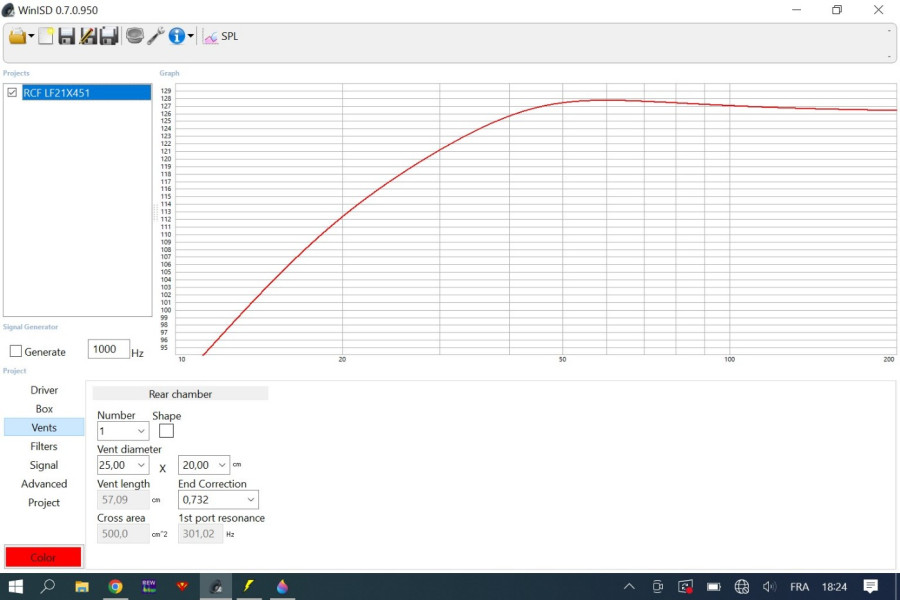The image size is (900, 600).
Task: Enable the Generate signal checkbox
Action: tap(16, 351)
